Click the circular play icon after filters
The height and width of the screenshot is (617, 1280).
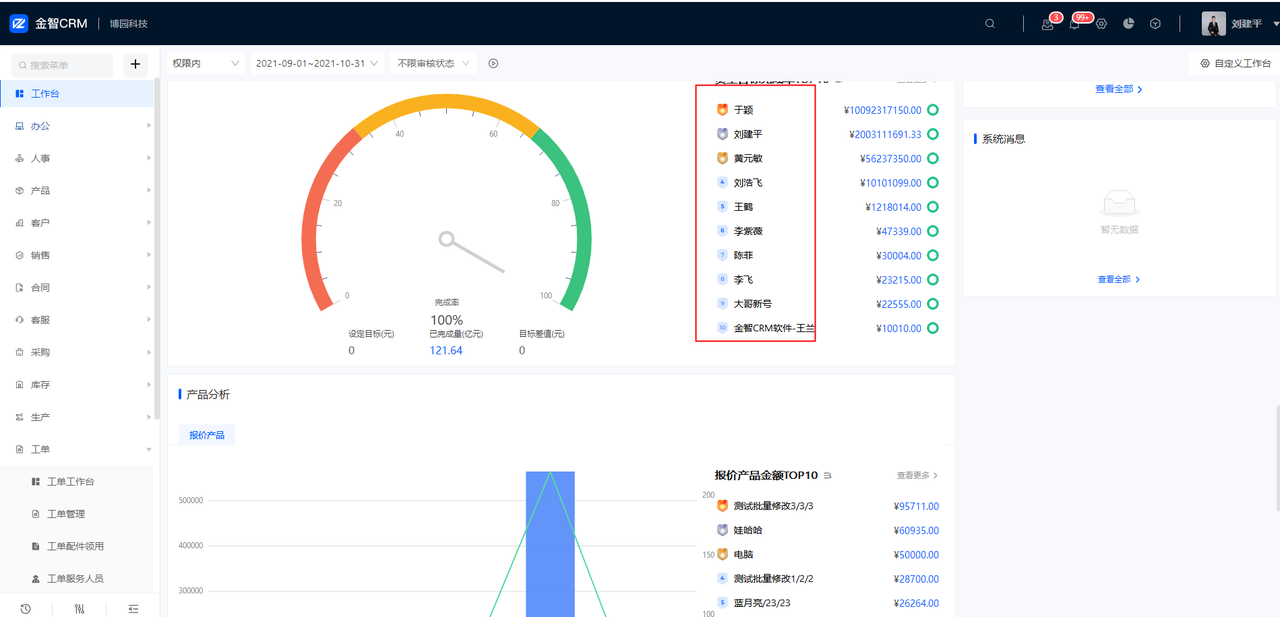[x=493, y=63]
